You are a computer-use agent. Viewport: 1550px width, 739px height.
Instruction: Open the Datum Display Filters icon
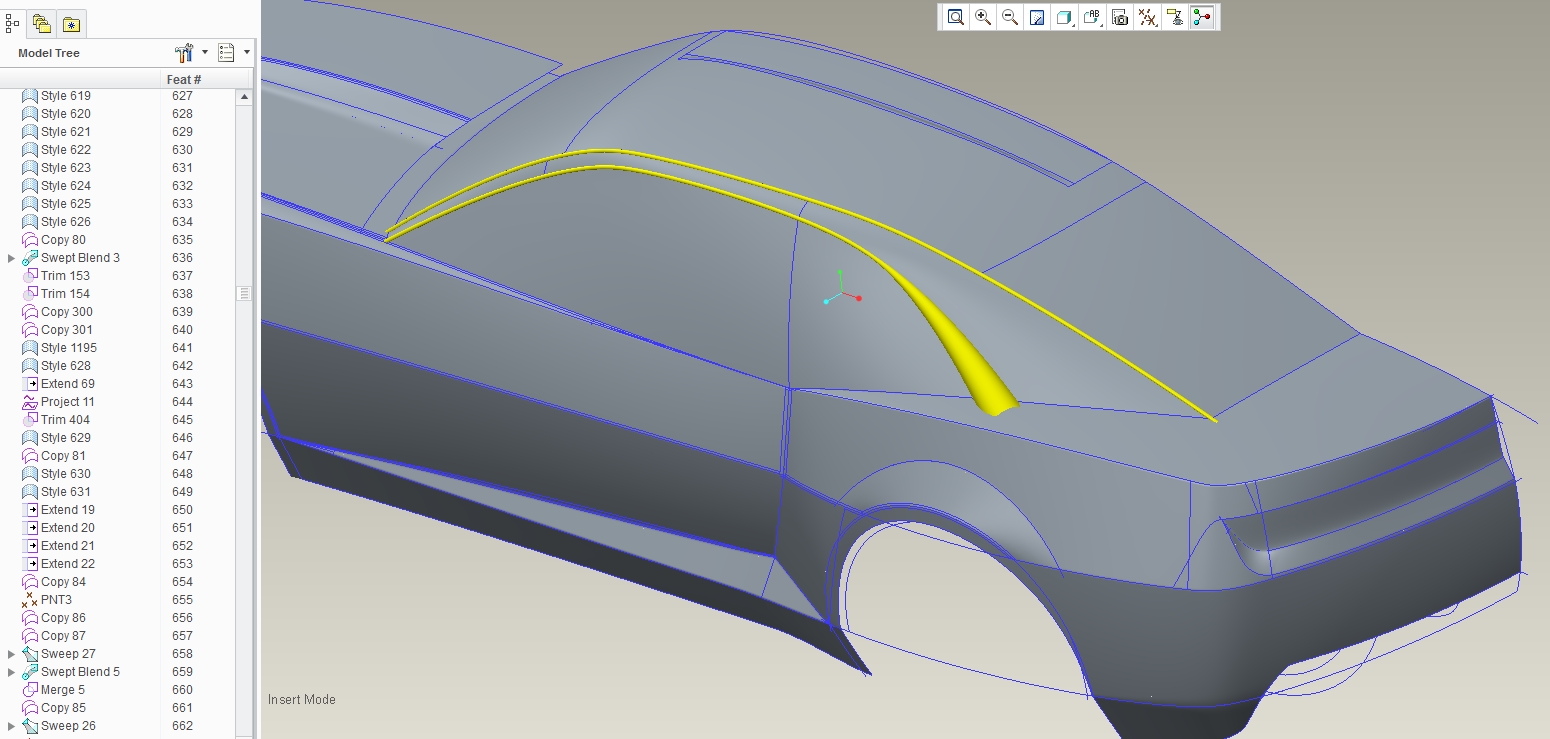[x=1148, y=17]
